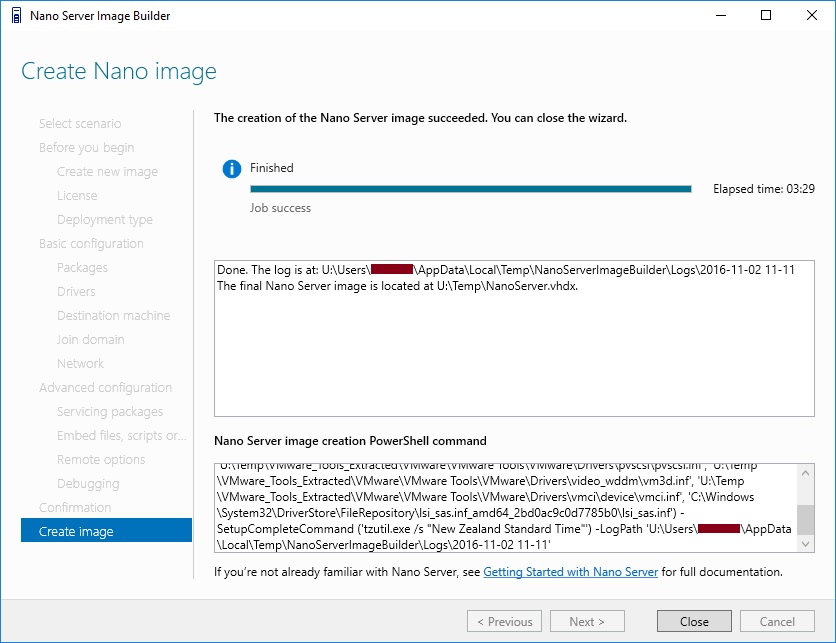Click the 'creation of the Nano Server image succeeded' message
This screenshot has width=836, height=643.
click(420, 118)
